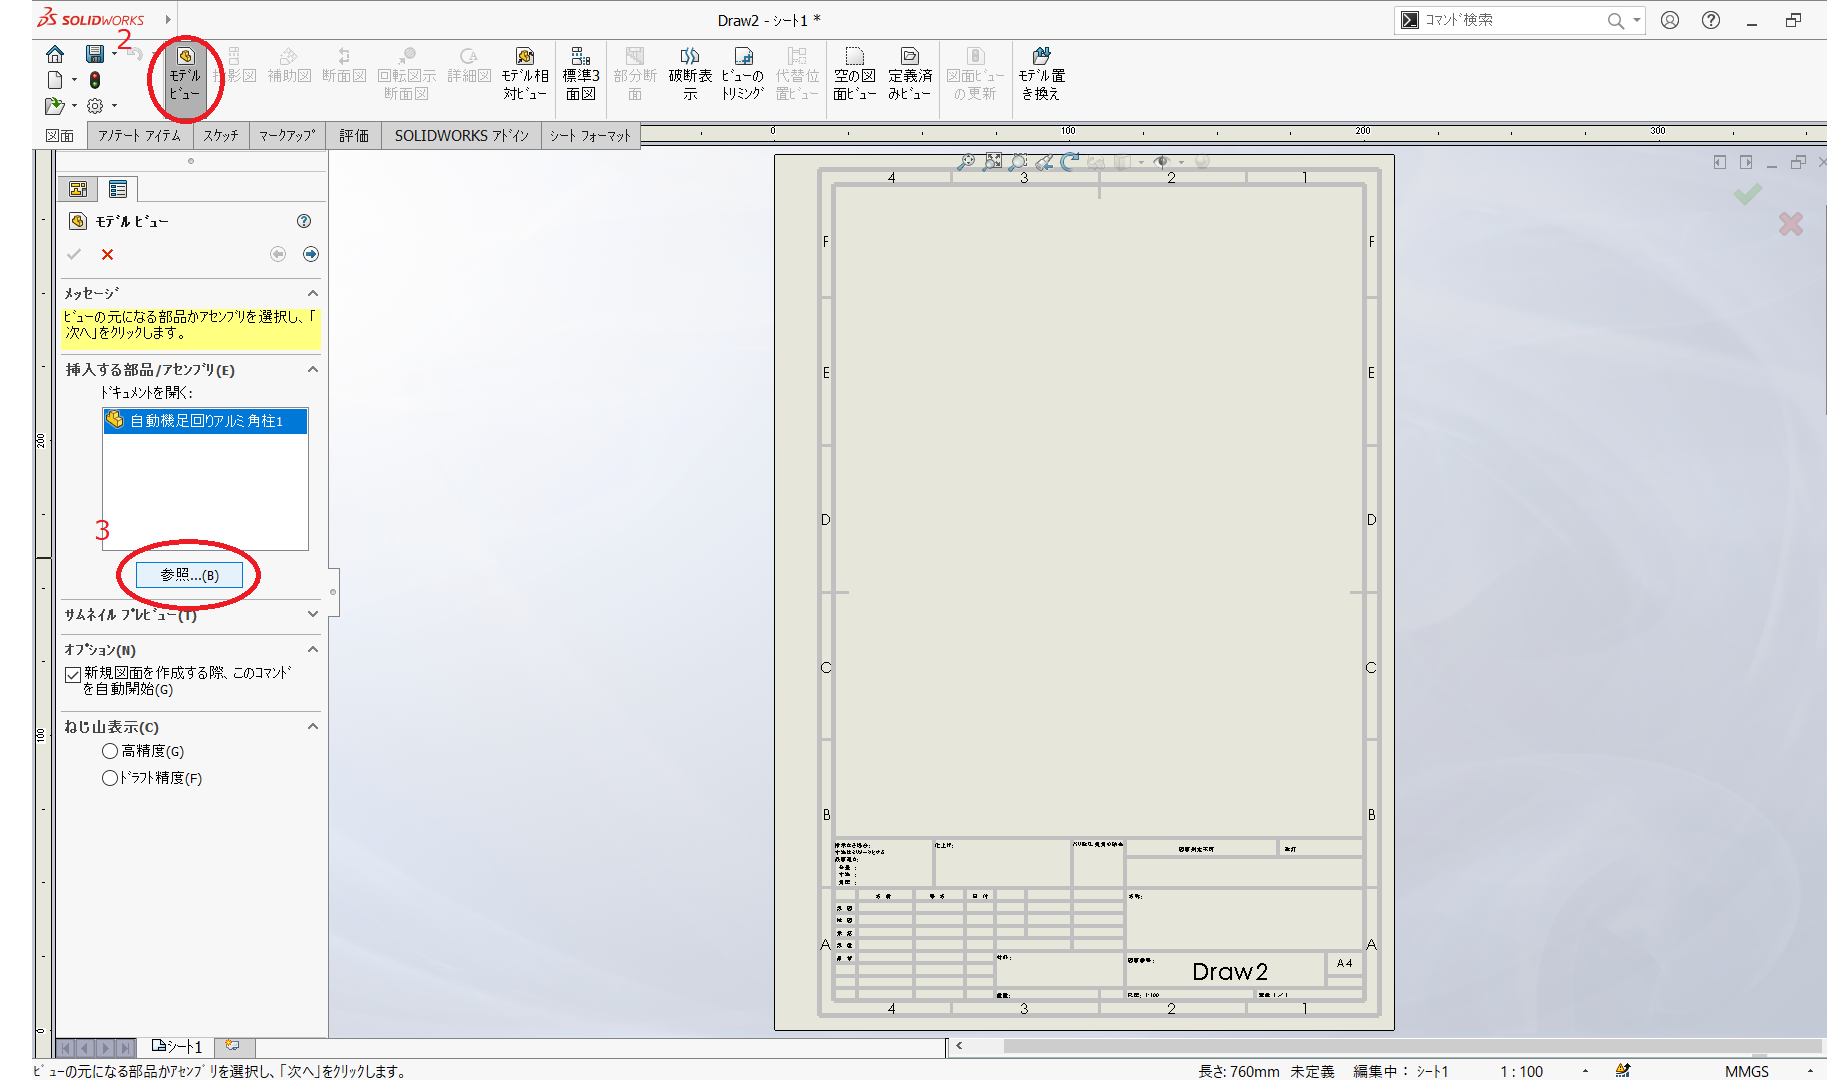Viewport: 1827px width, 1080px height.
Task: Open the SOLIDWORKS アドイン tab
Action: [461, 136]
